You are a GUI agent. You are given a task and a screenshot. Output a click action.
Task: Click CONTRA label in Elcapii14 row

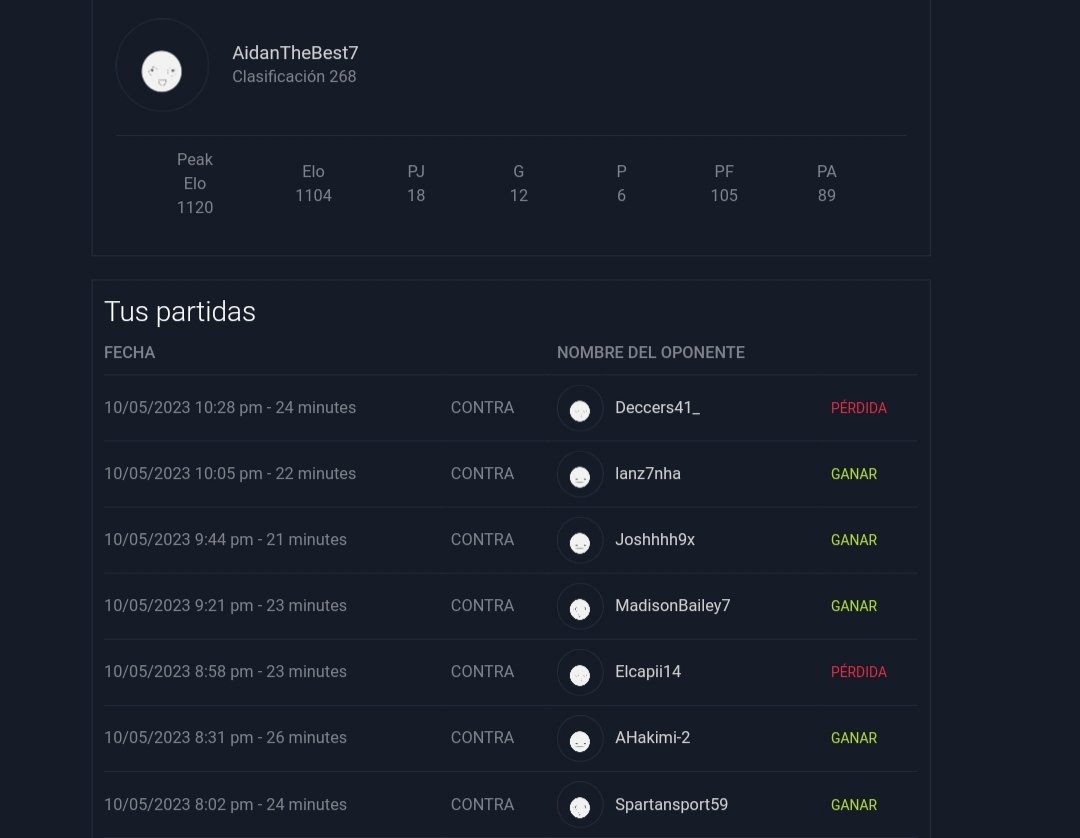click(482, 672)
